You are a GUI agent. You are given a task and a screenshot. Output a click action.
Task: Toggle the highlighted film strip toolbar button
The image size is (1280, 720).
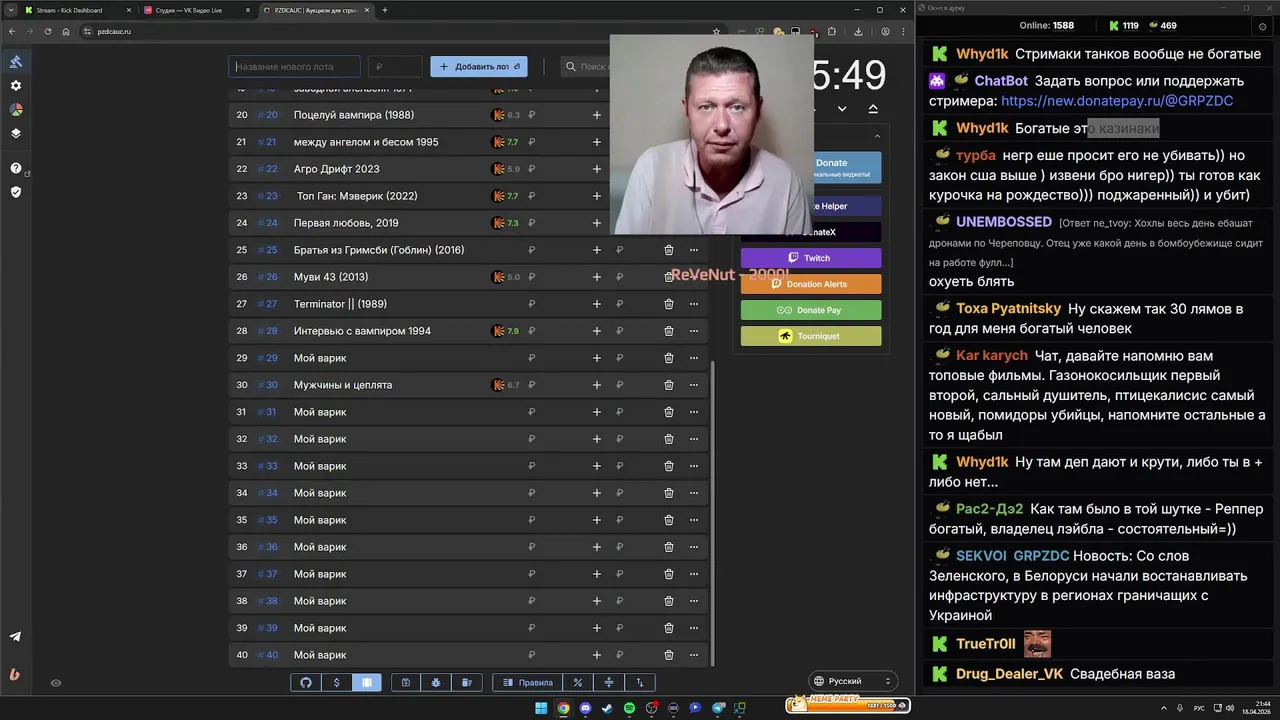coord(367,682)
